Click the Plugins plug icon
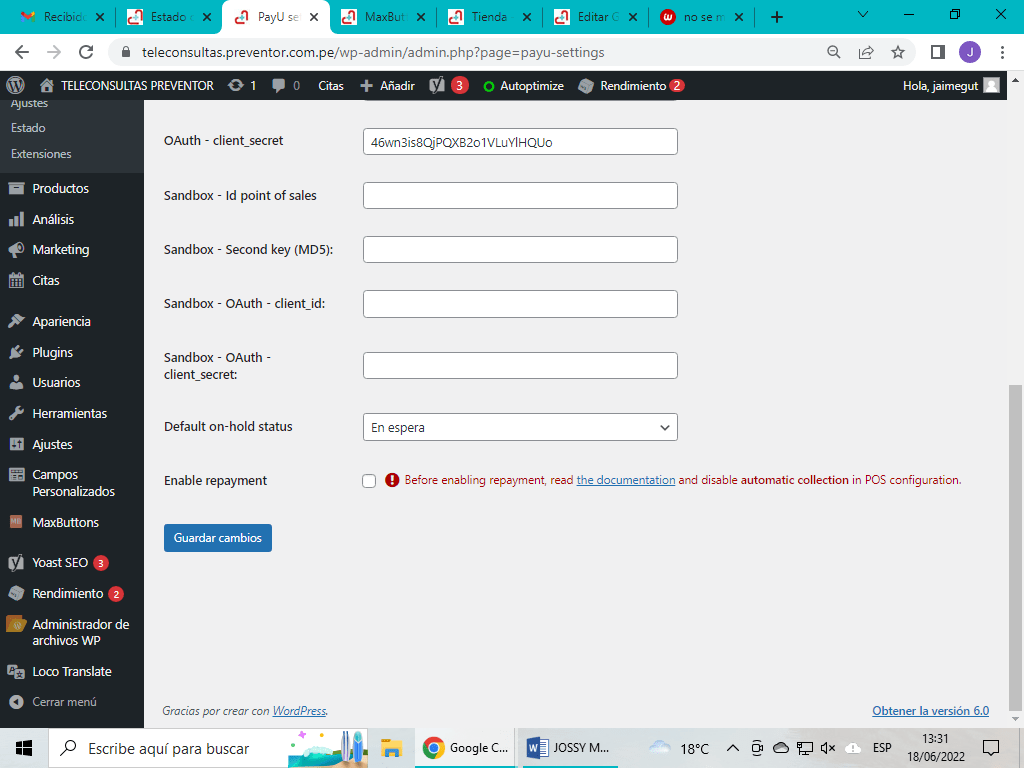The height and width of the screenshot is (768, 1024). (x=16, y=353)
